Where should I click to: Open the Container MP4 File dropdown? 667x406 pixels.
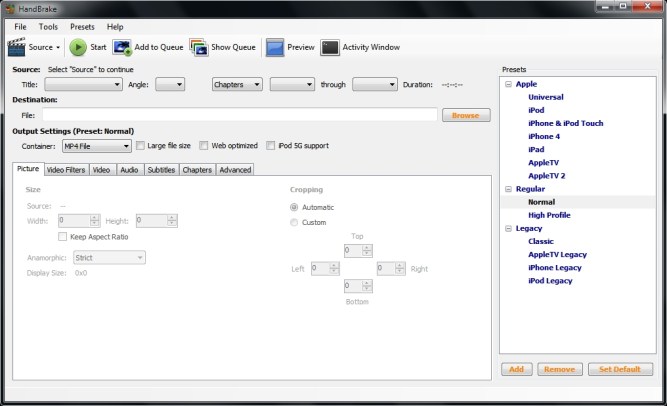pyautogui.click(x=96, y=146)
